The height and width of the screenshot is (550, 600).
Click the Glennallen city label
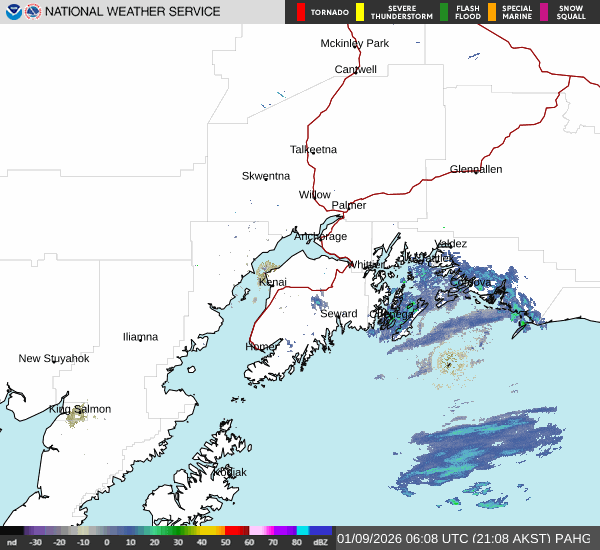(475, 170)
